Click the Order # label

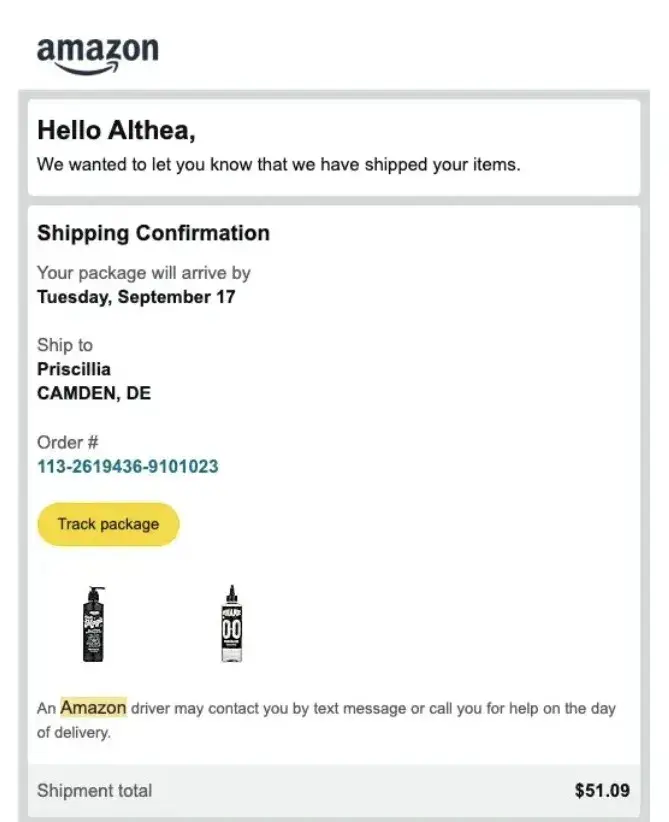pyautogui.click(x=67, y=442)
